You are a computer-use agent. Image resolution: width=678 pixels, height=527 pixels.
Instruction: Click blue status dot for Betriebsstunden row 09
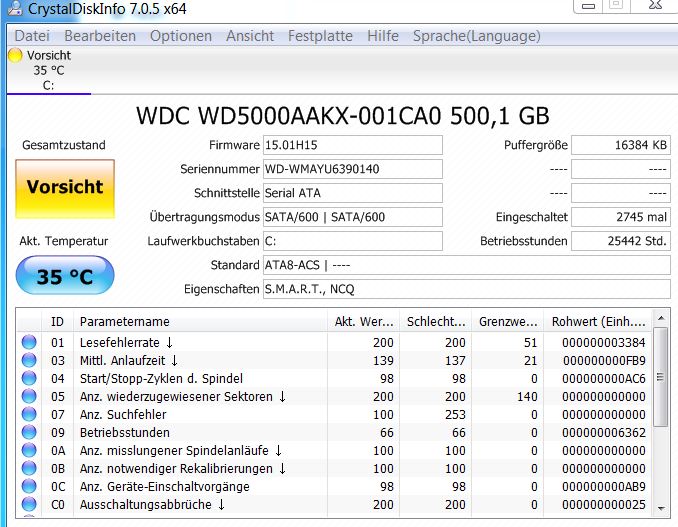pos(29,432)
